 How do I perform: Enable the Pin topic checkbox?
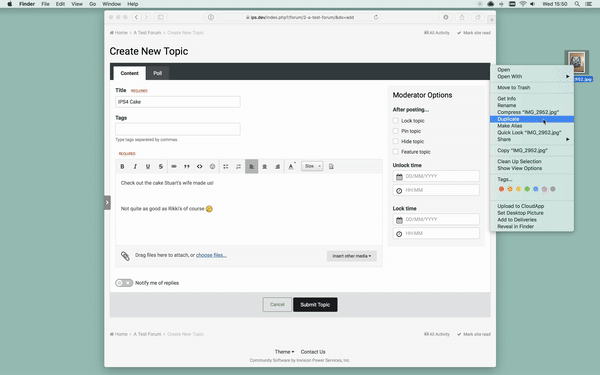396,131
